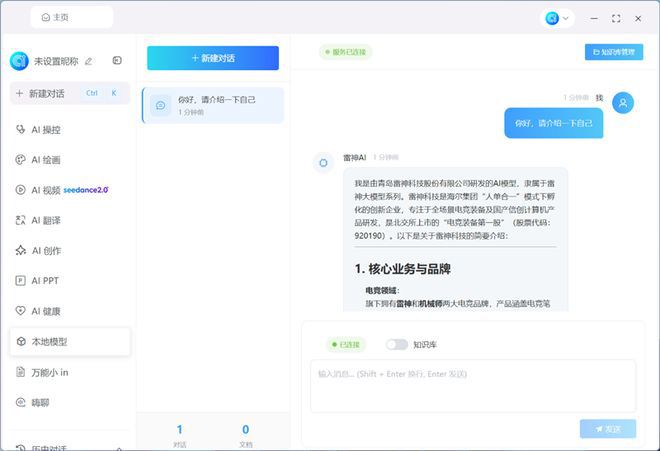Open 嗨聊 from the sidebar
The image size is (660, 451).
tap(70, 403)
